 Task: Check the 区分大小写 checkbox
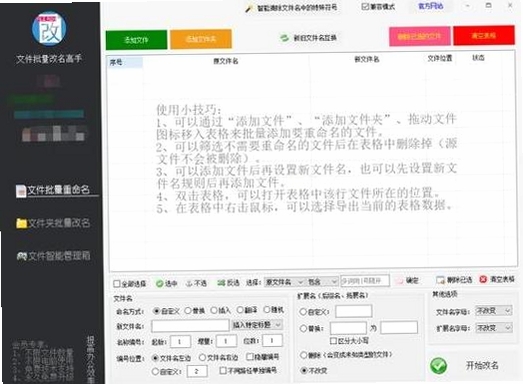[333, 341]
